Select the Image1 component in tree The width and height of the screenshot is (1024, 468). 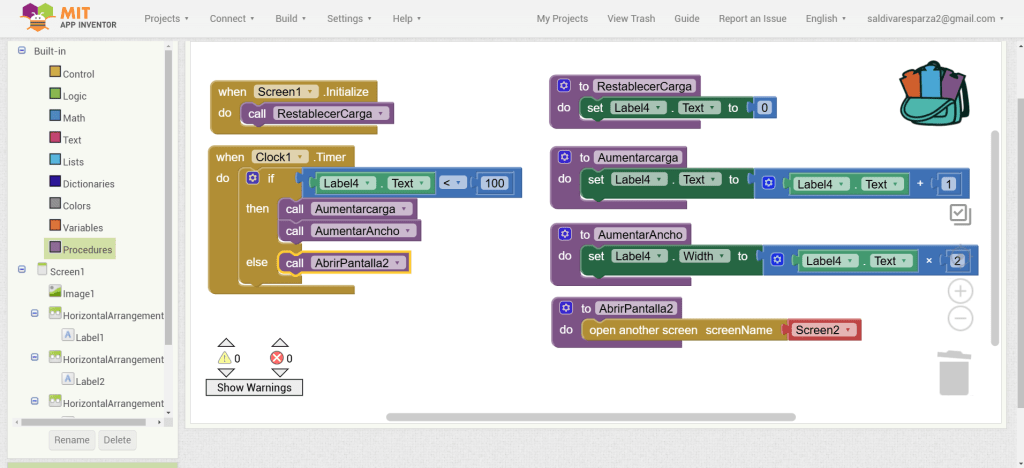pyautogui.click(x=78, y=293)
